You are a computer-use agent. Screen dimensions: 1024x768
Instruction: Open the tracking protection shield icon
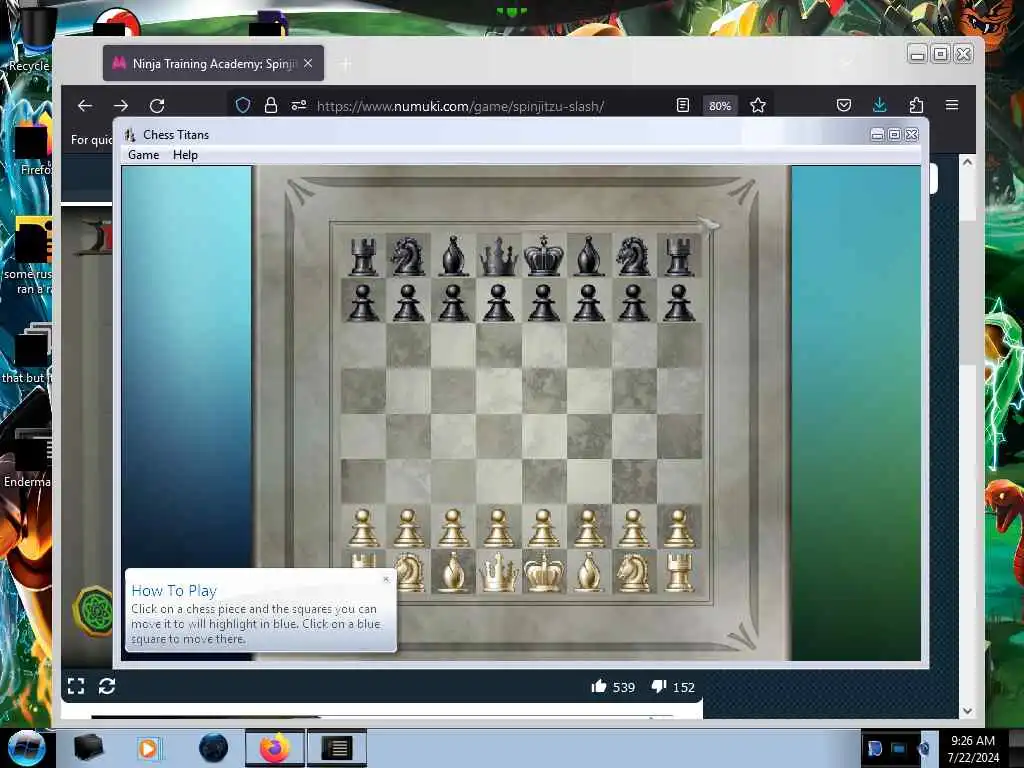coord(243,105)
